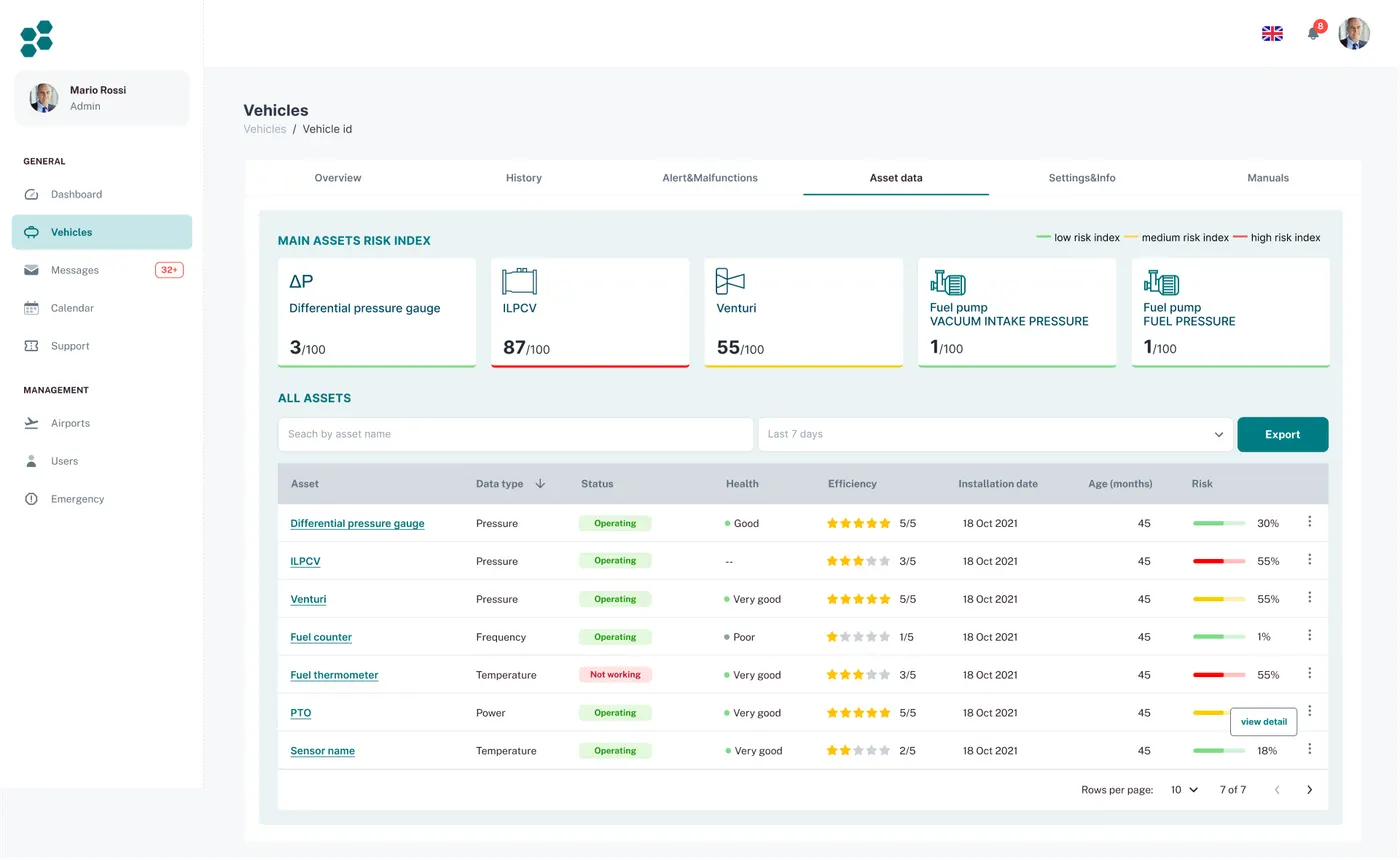The height and width of the screenshot is (860, 1400).
Task: Click the Vacuum Intake Pressure pump icon
Action: 947,281
